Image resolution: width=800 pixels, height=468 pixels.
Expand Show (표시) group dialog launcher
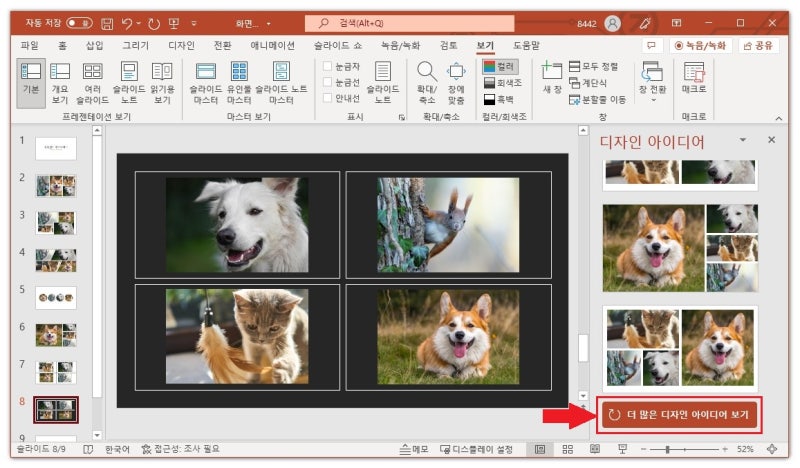point(402,117)
